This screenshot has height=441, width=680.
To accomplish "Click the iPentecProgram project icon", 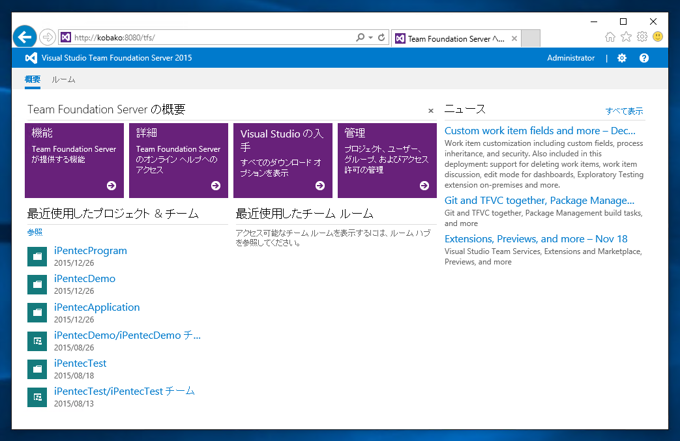I will pyautogui.click(x=37, y=257).
